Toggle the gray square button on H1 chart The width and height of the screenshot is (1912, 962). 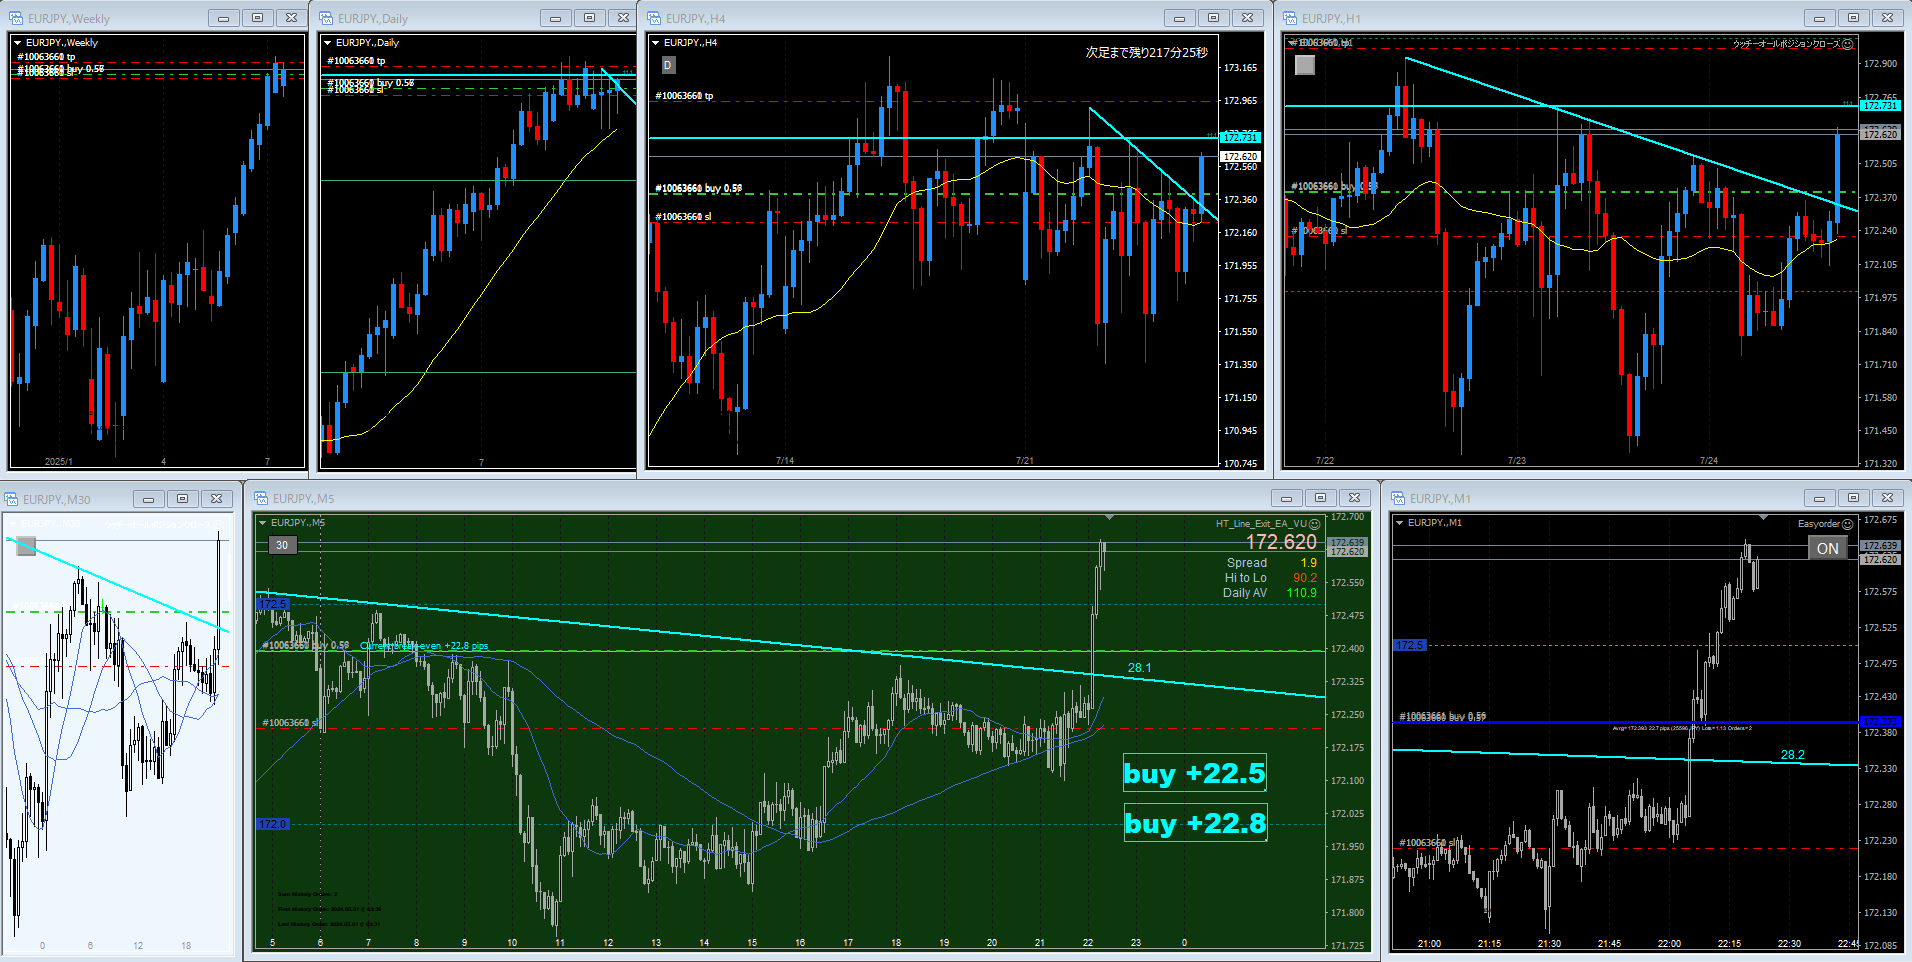[1305, 65]
